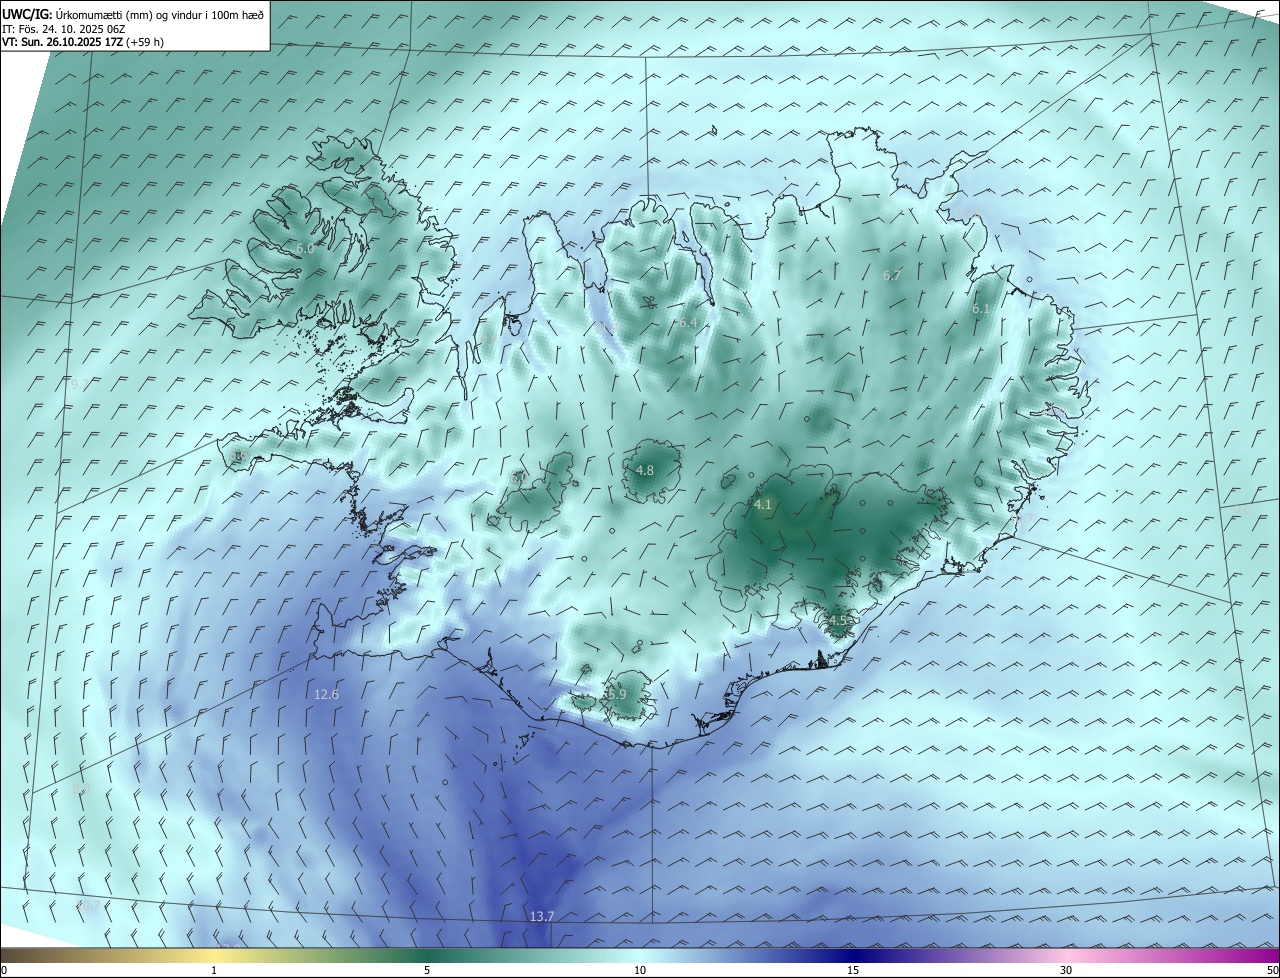Screen dimensions: 1280x978
Task: Click the 13.7 value in the southern ocean
Action: click(541, 916)
